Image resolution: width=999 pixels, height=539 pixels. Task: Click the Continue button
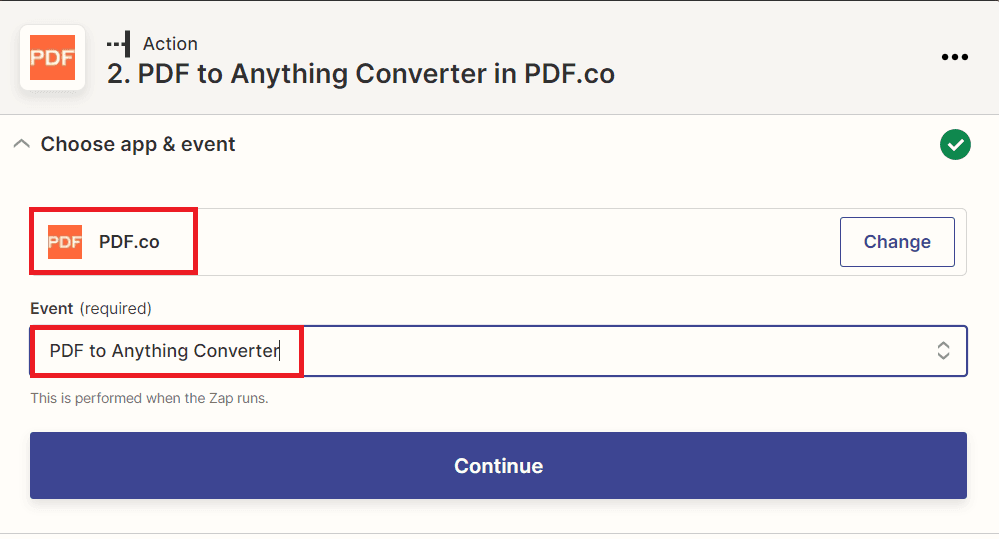tap(498, 465)
